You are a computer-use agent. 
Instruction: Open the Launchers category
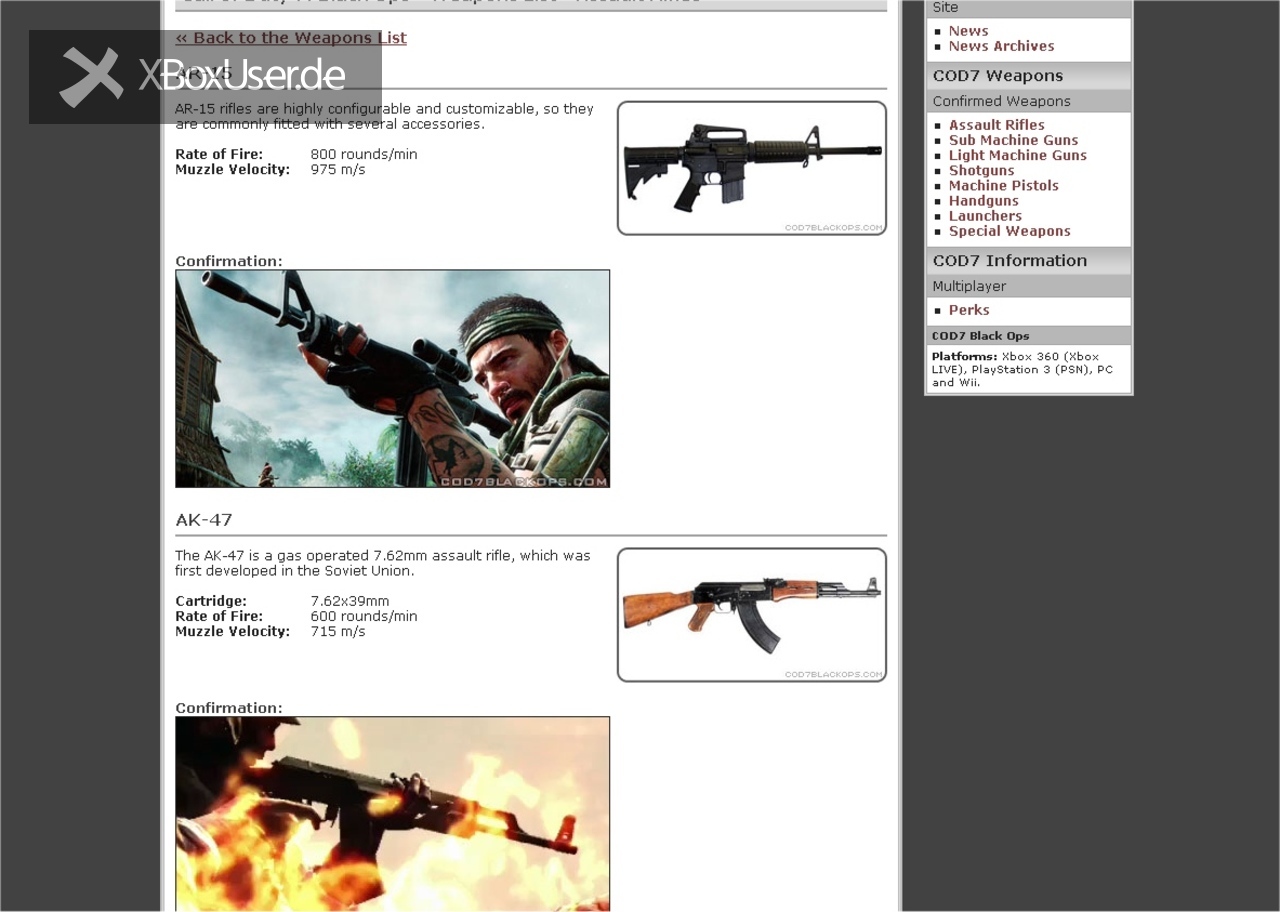pos(985,216)
